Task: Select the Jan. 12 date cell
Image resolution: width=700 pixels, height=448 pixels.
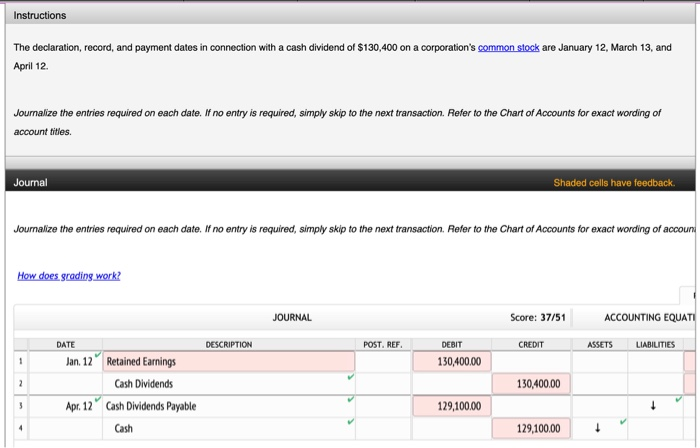Action: (66, 361)
